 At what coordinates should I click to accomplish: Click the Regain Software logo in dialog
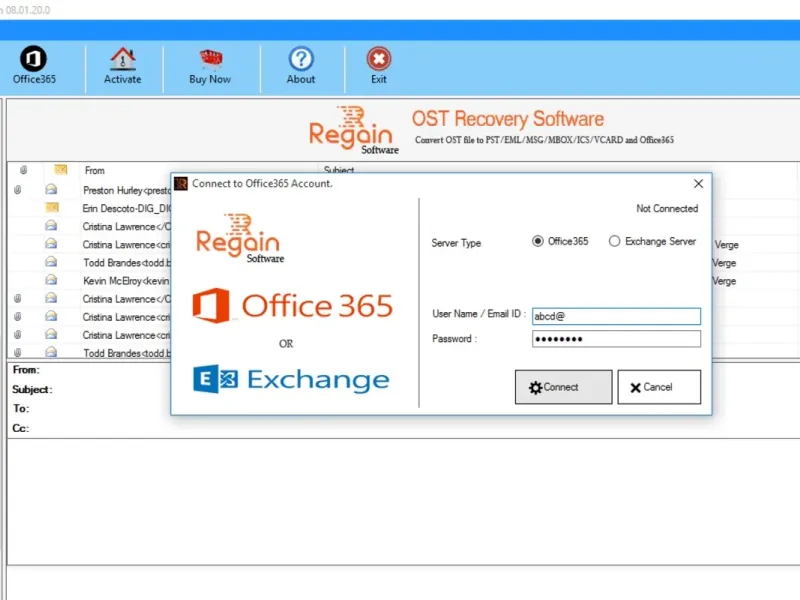(239, 238)
